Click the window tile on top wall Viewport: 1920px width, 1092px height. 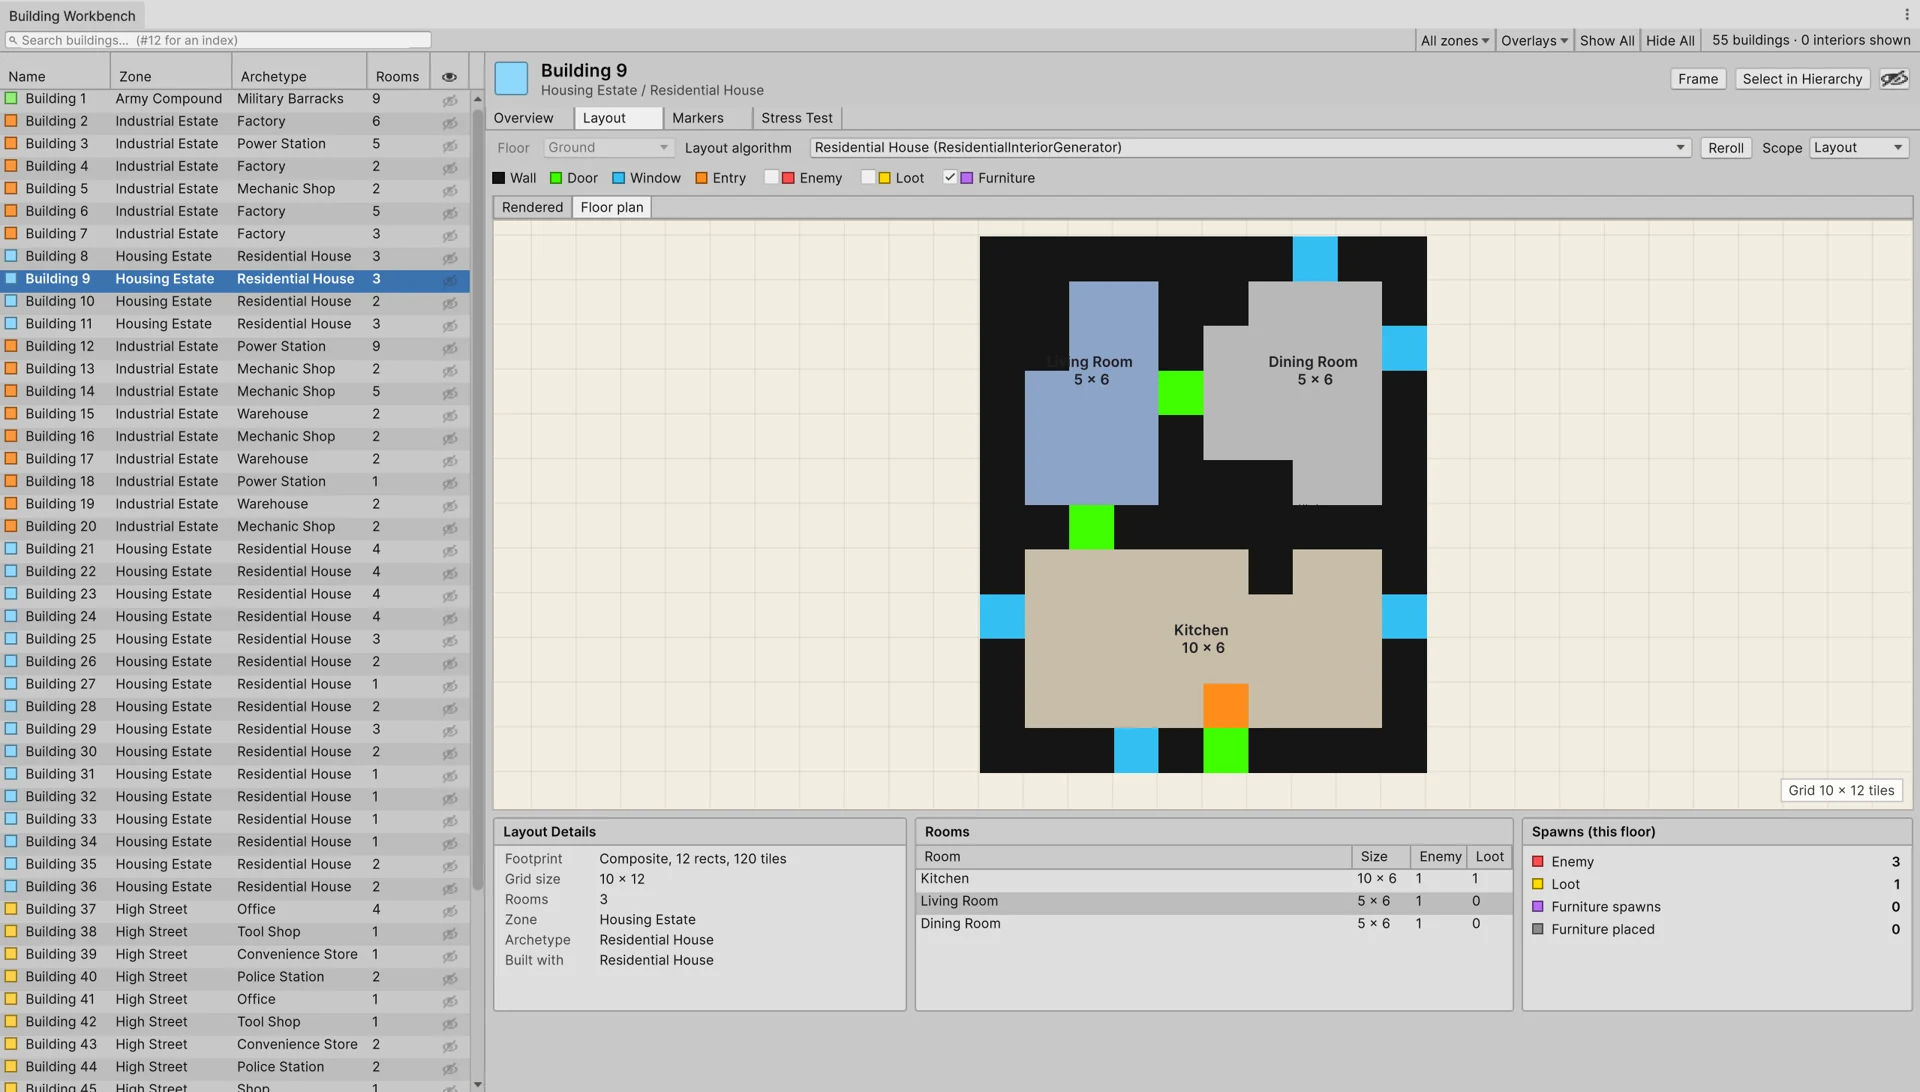pyautogui.click(x=1314, y=259)
